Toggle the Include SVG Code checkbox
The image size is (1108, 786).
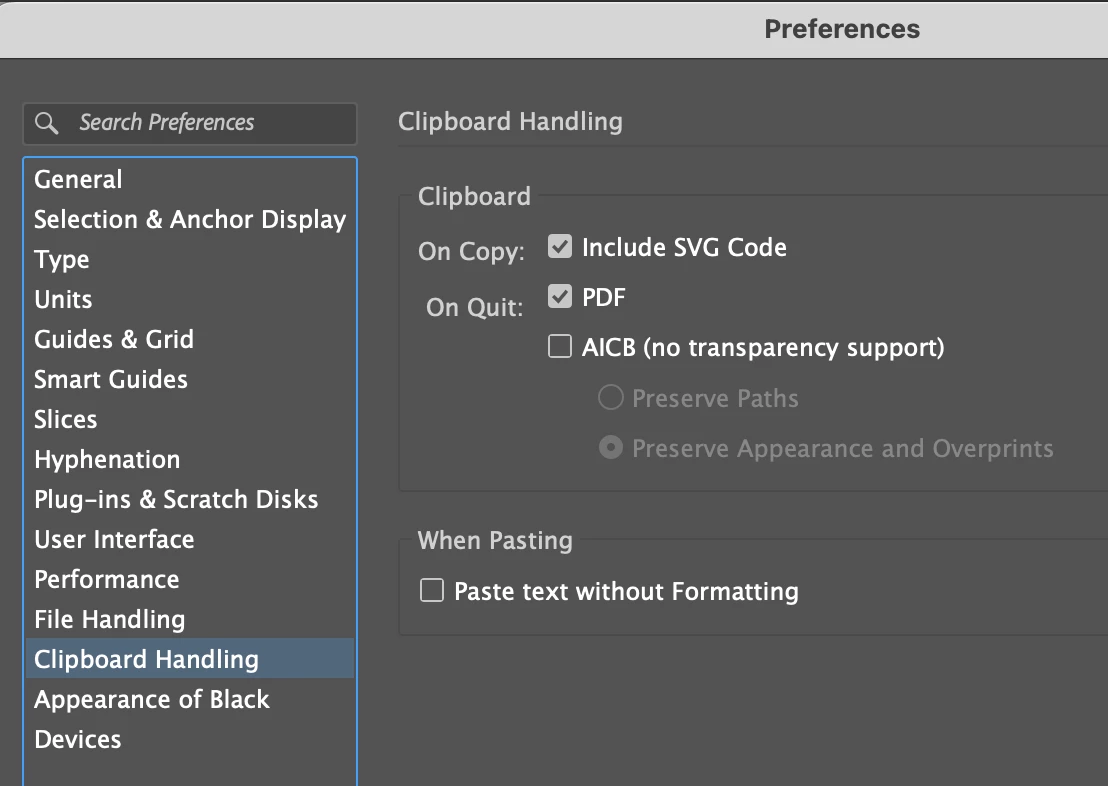coord(560,246)
